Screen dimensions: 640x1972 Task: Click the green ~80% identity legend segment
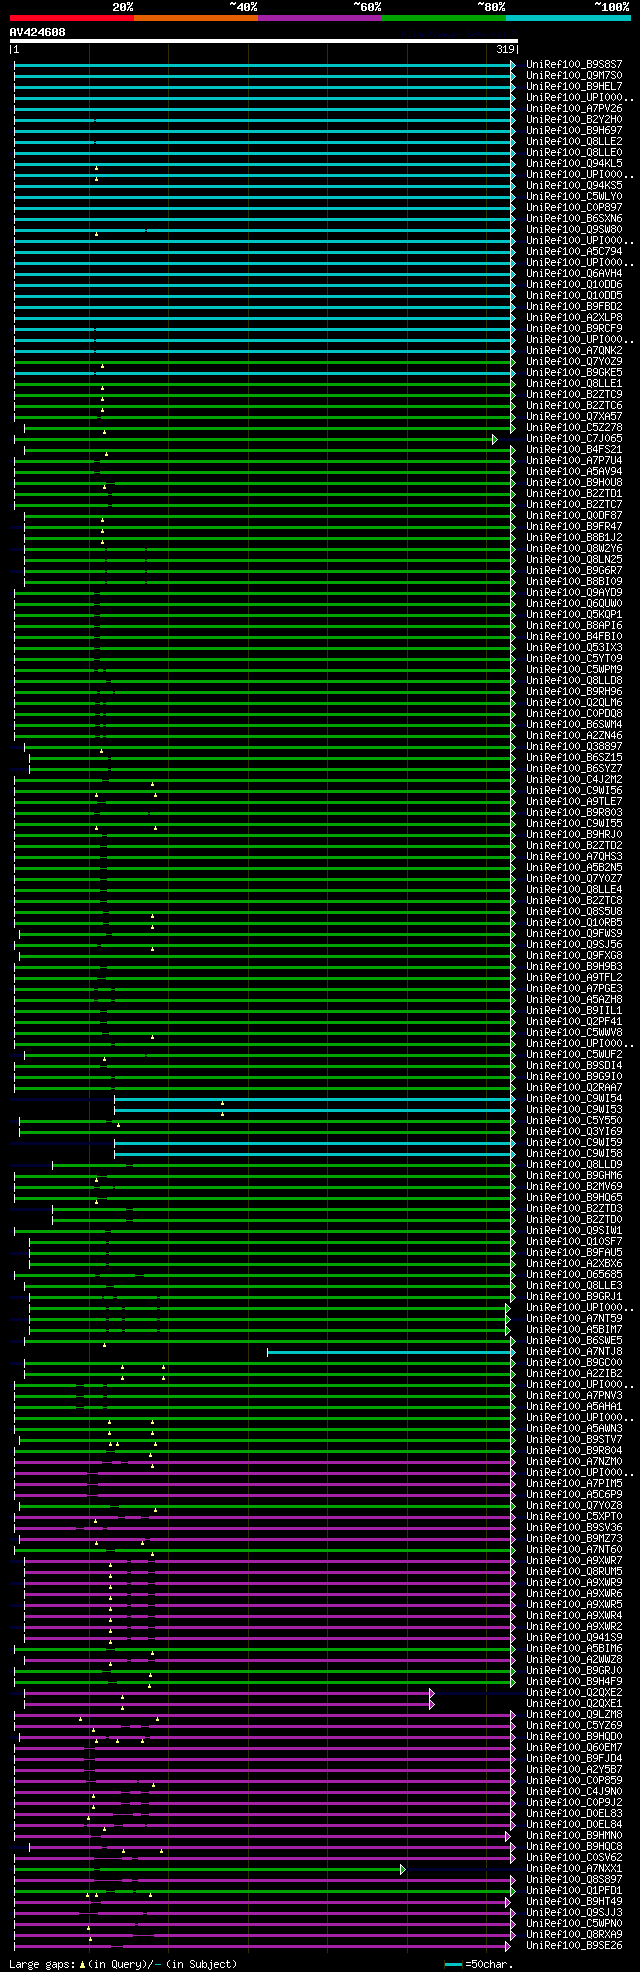(x=444, y=18)
